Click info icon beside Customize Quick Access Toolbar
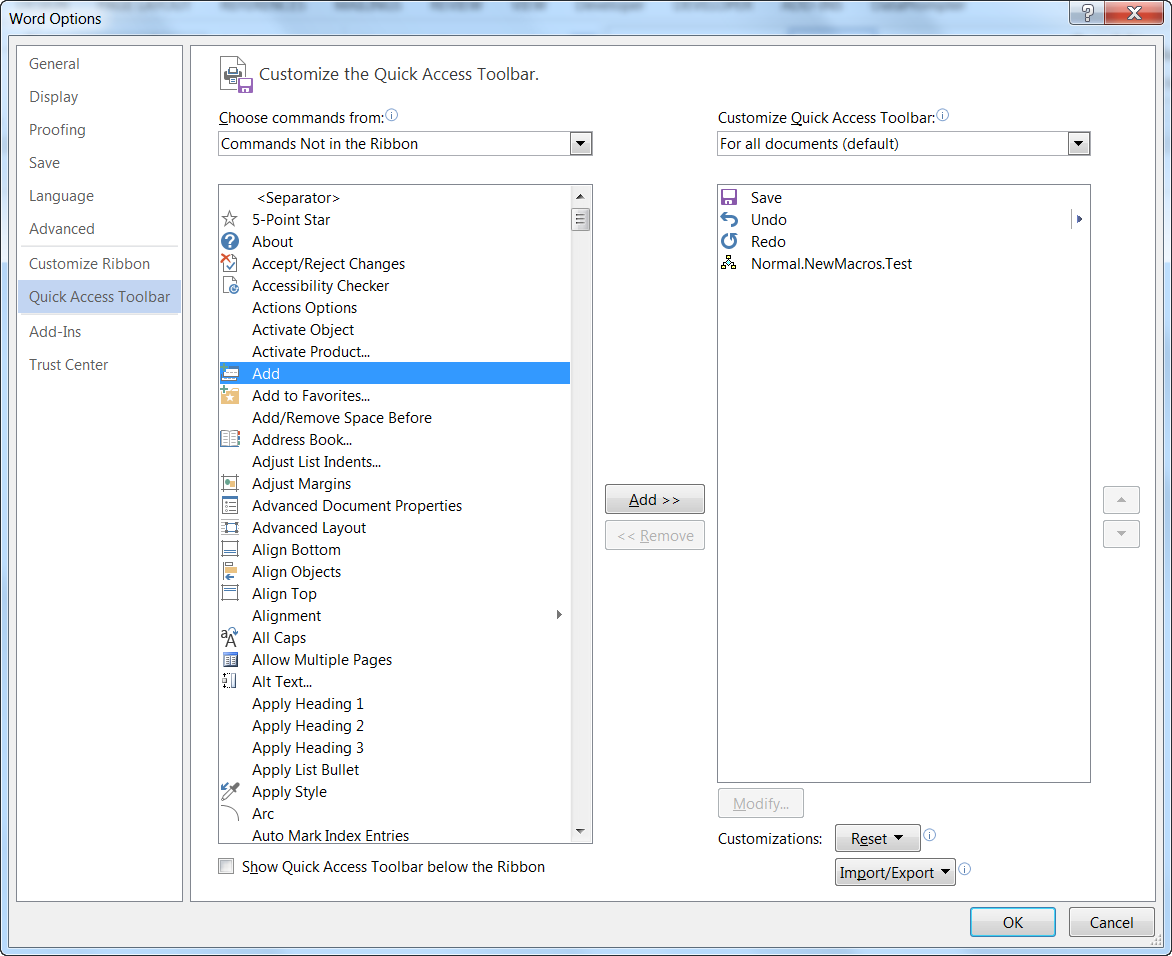This screenshot has width=1172, height=956. click(943, 116)
